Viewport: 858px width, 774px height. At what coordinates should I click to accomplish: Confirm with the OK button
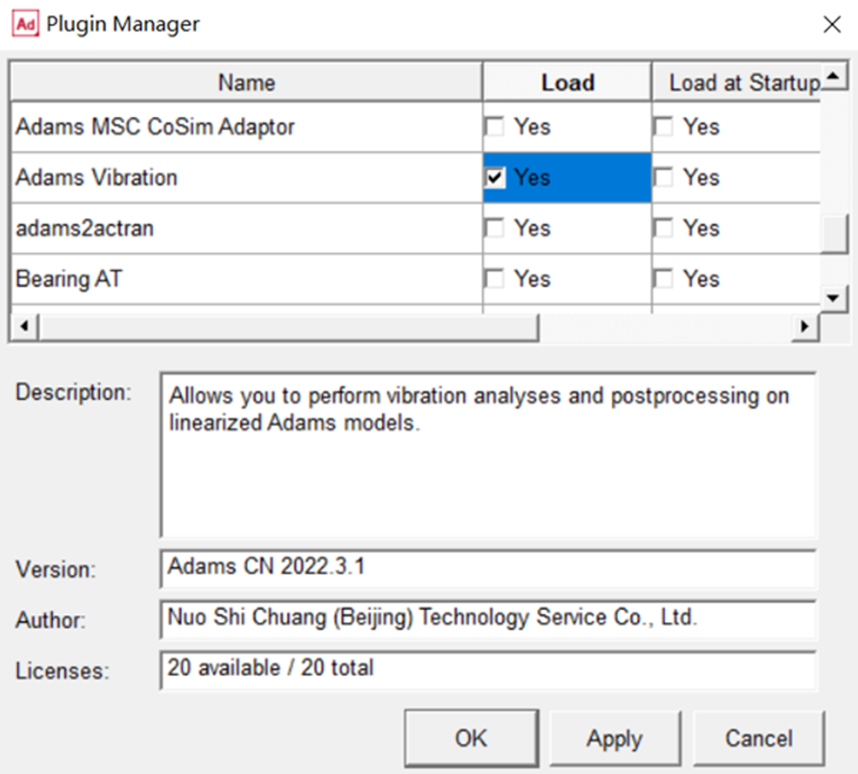click(x=471, y=738)
